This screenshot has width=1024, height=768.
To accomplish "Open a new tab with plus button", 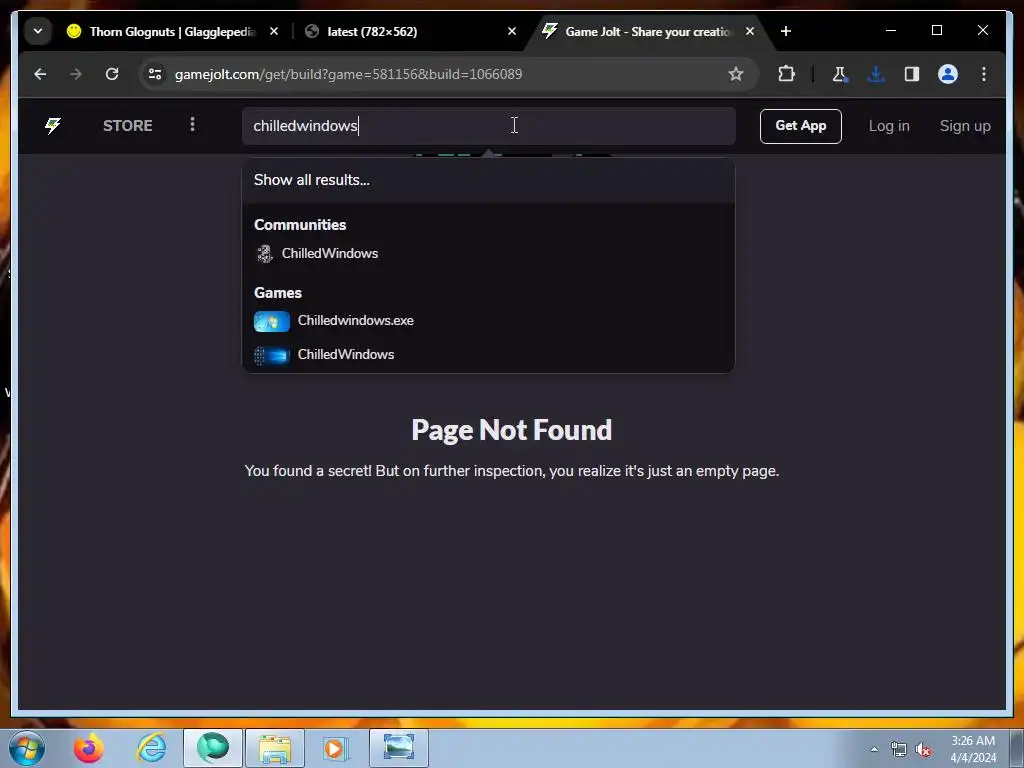I will (x=786, y=31).
